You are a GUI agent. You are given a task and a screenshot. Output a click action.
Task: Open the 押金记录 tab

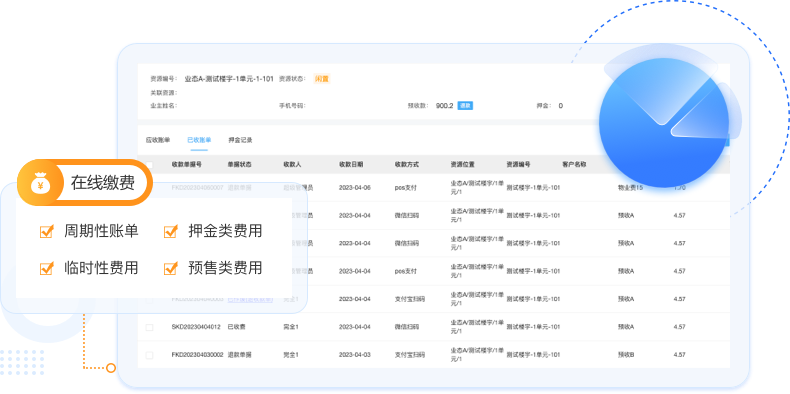click(240, 140)
